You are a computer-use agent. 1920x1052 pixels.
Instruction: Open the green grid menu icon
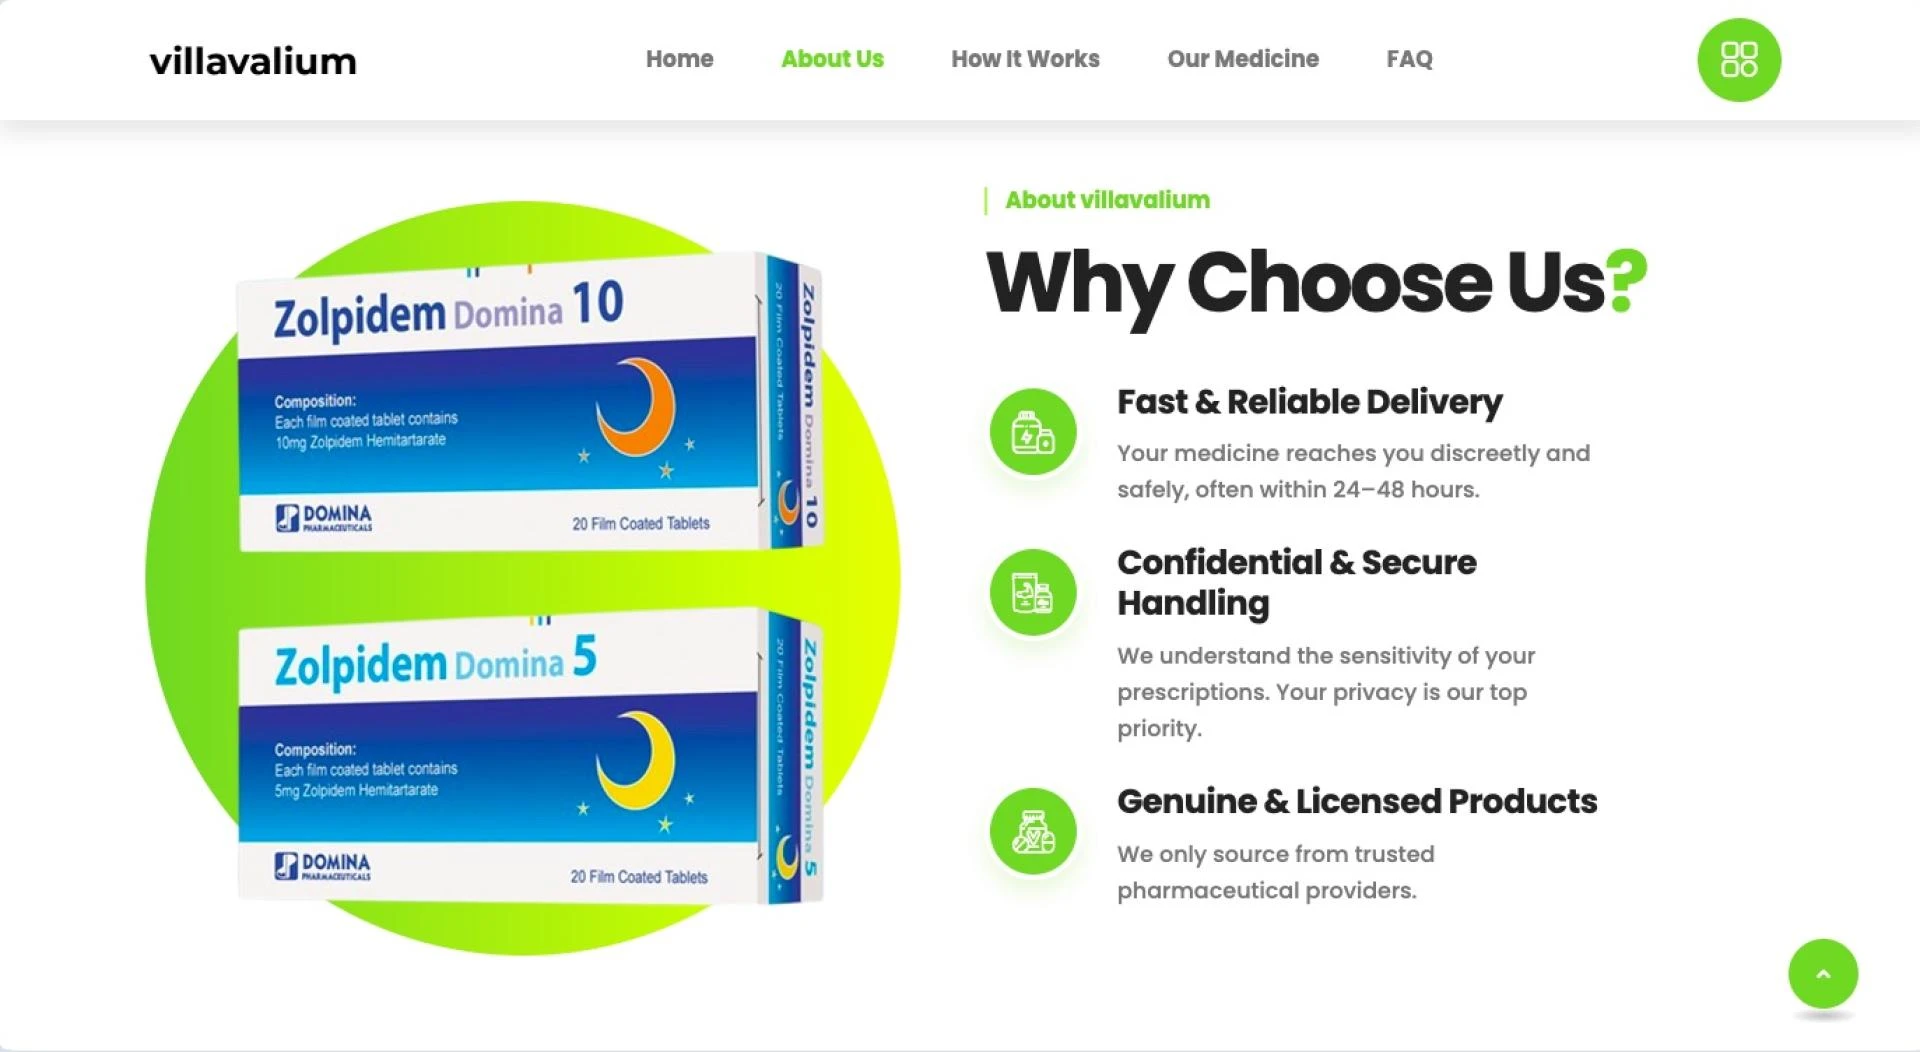pyautogui.click(x=1739, y=59)
